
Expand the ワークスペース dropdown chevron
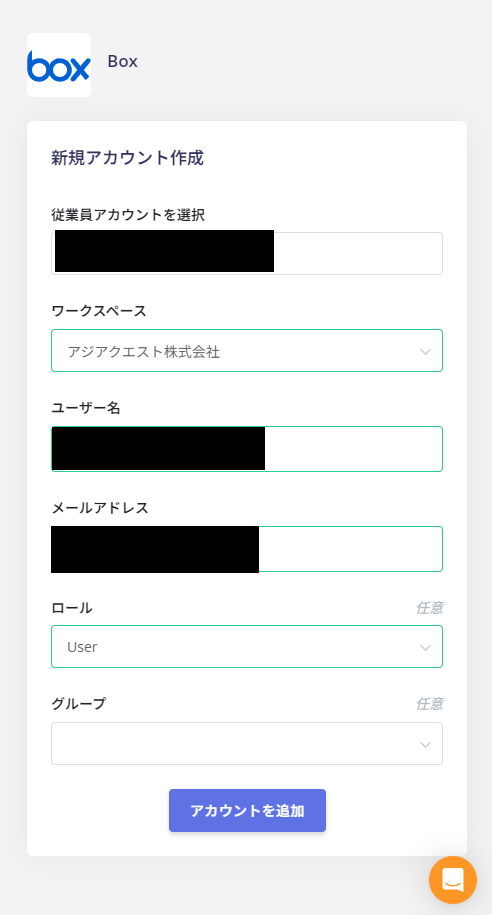[x=425, y=351]
